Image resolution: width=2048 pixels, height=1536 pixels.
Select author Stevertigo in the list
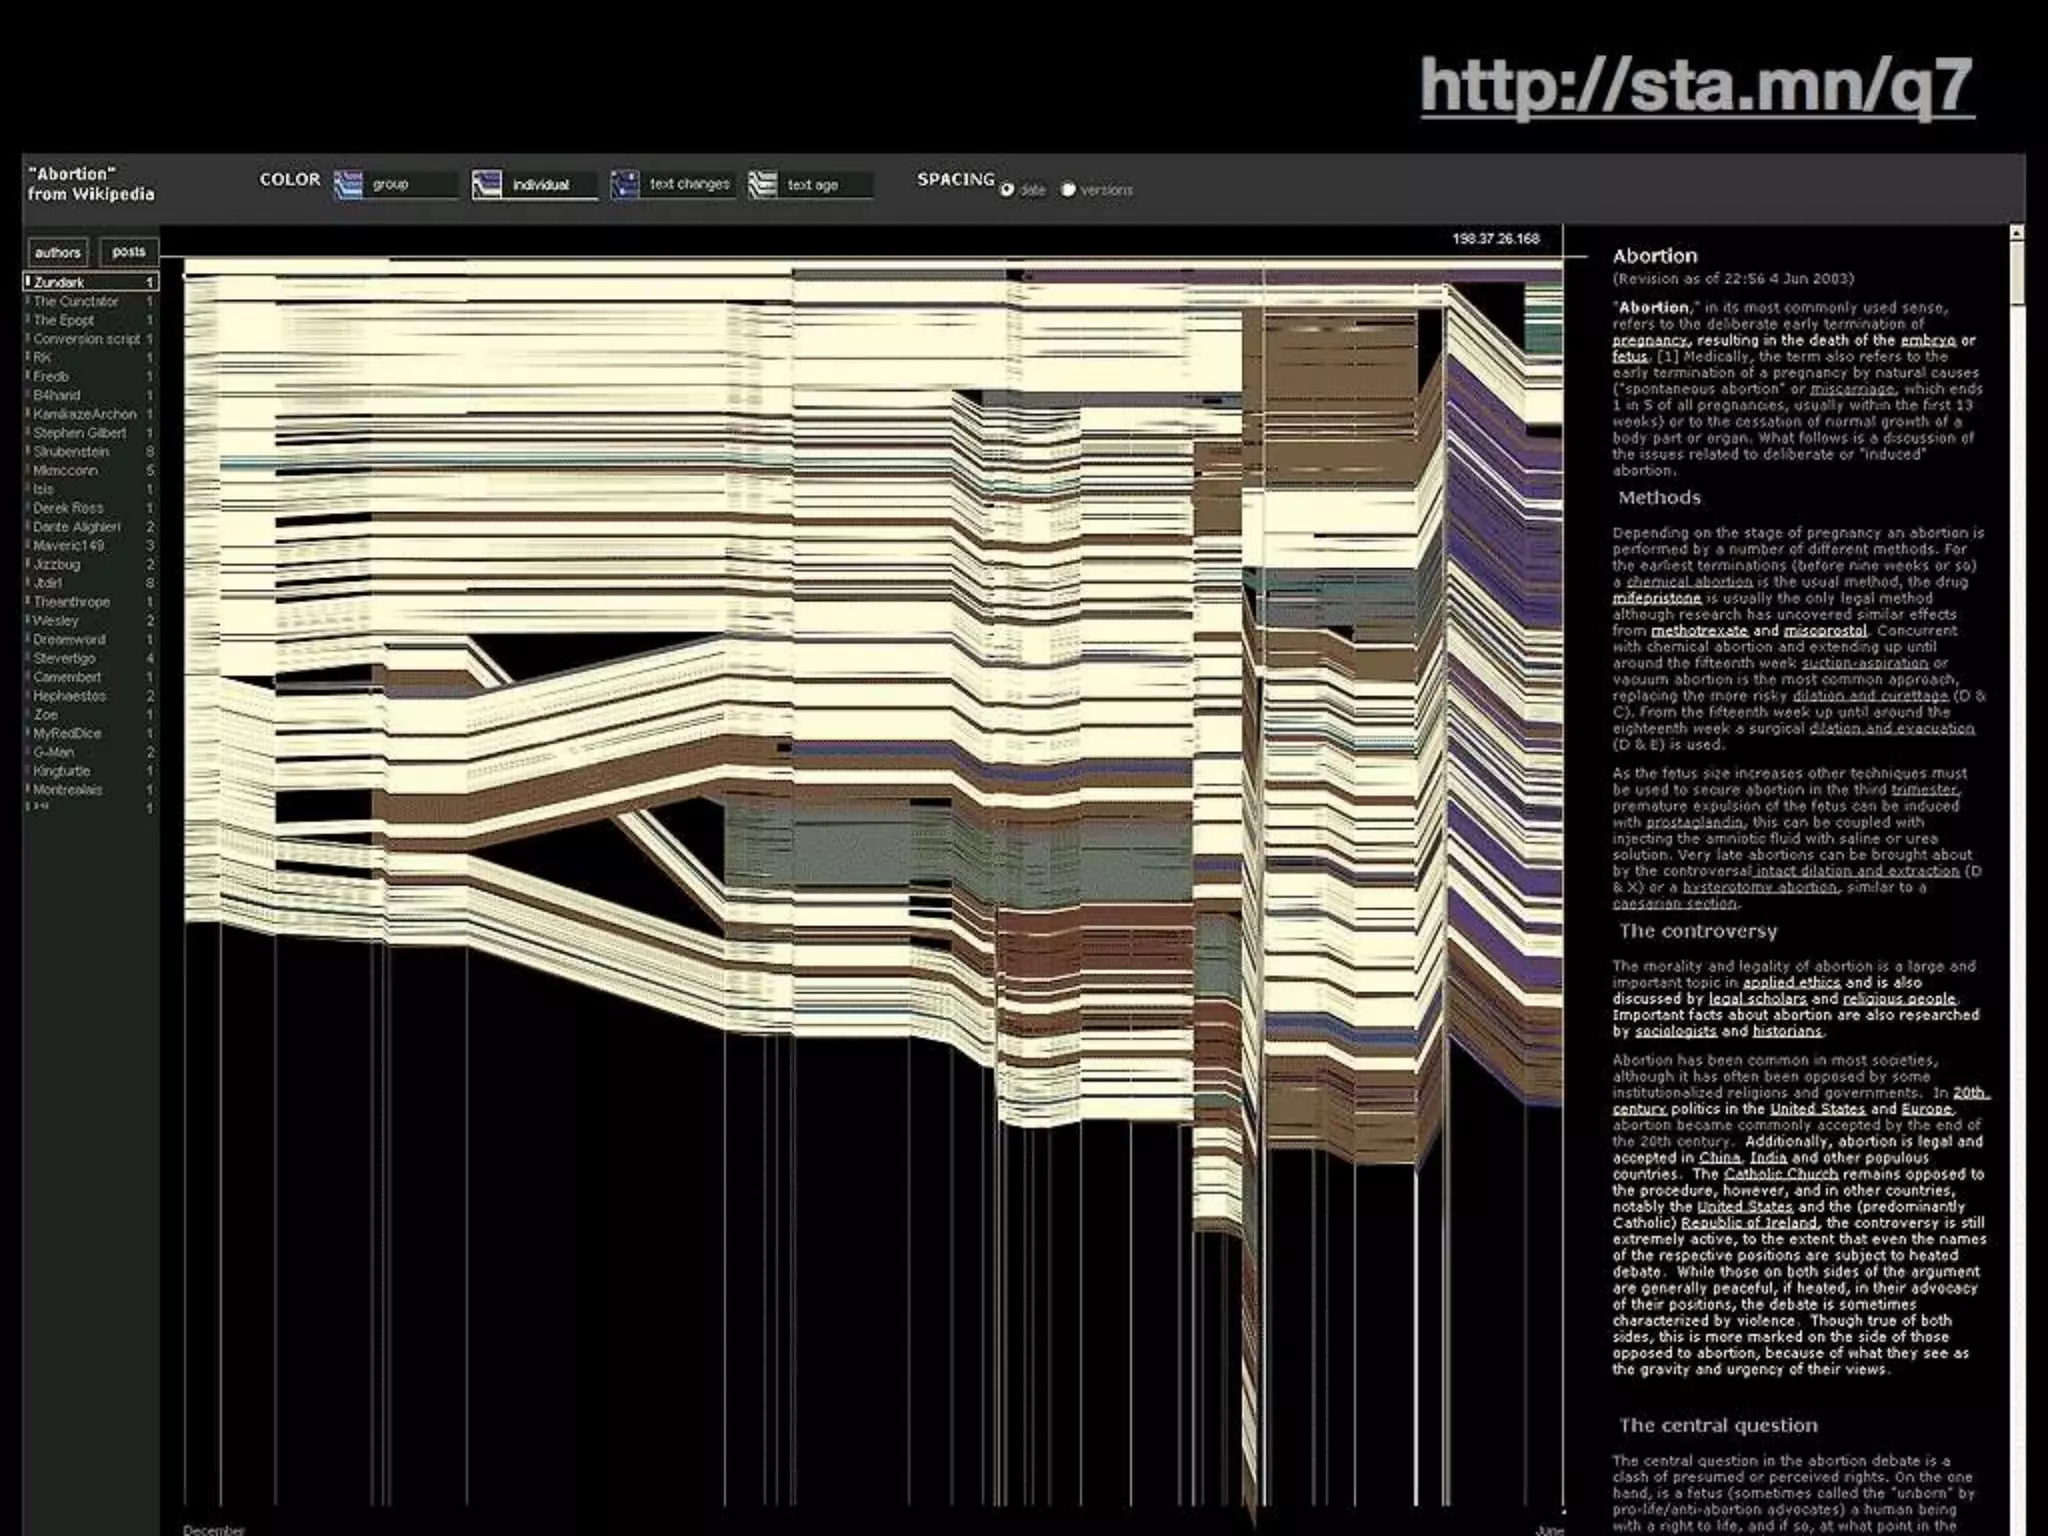point(65,658)
